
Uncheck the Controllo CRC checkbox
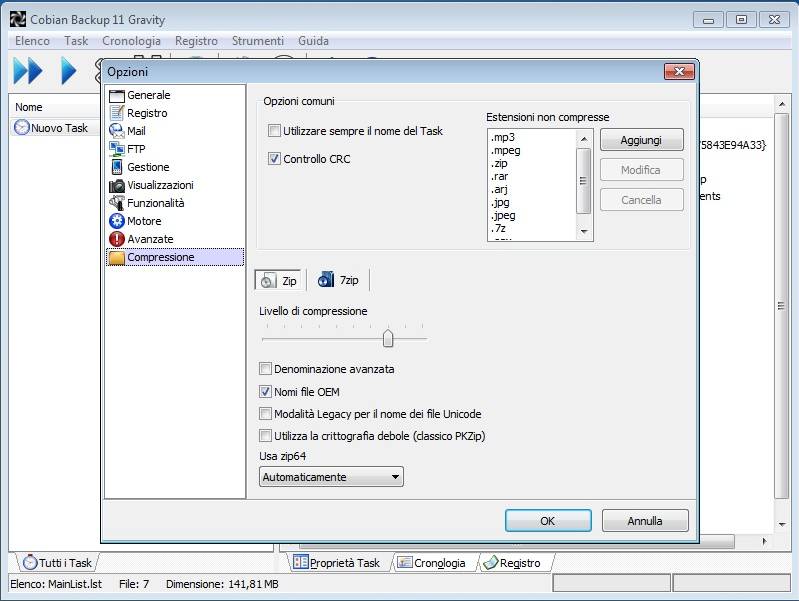tap(275, 159)
